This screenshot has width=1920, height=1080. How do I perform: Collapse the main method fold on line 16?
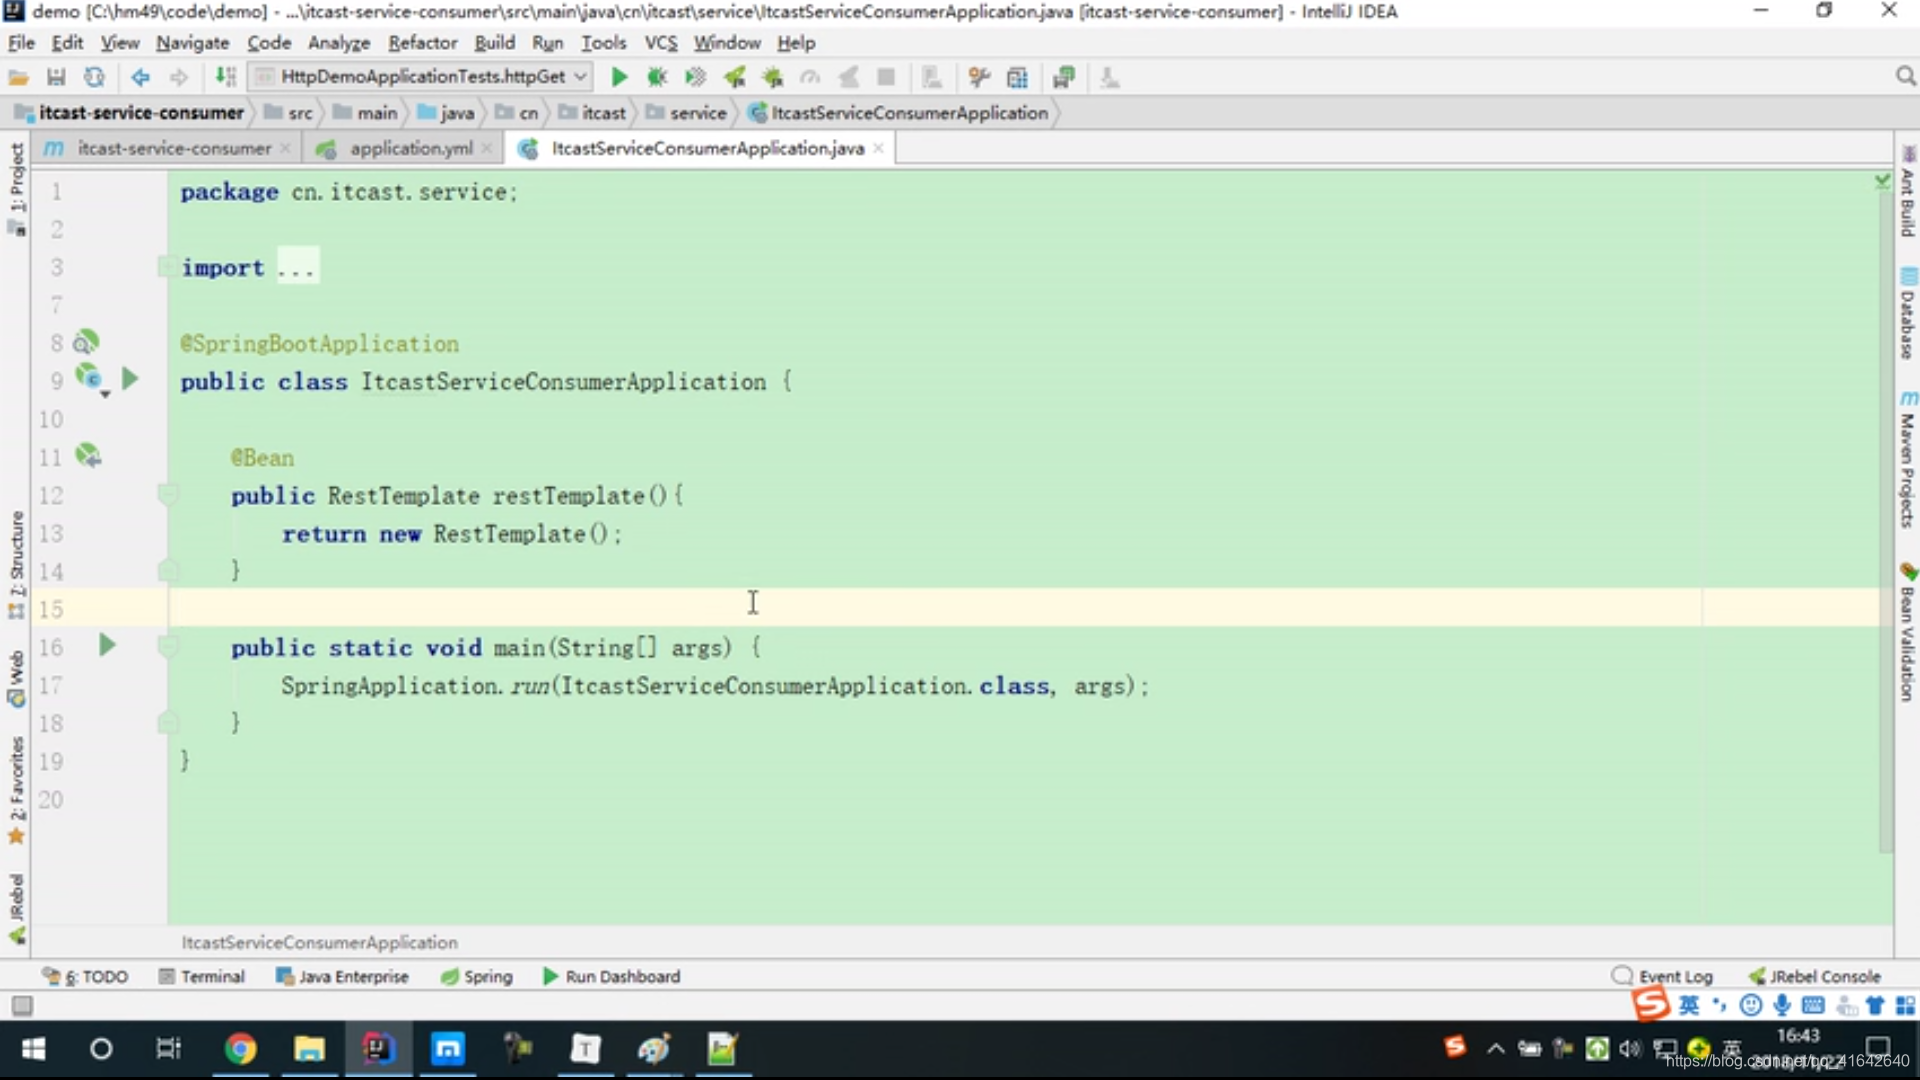tap(168, 646)
